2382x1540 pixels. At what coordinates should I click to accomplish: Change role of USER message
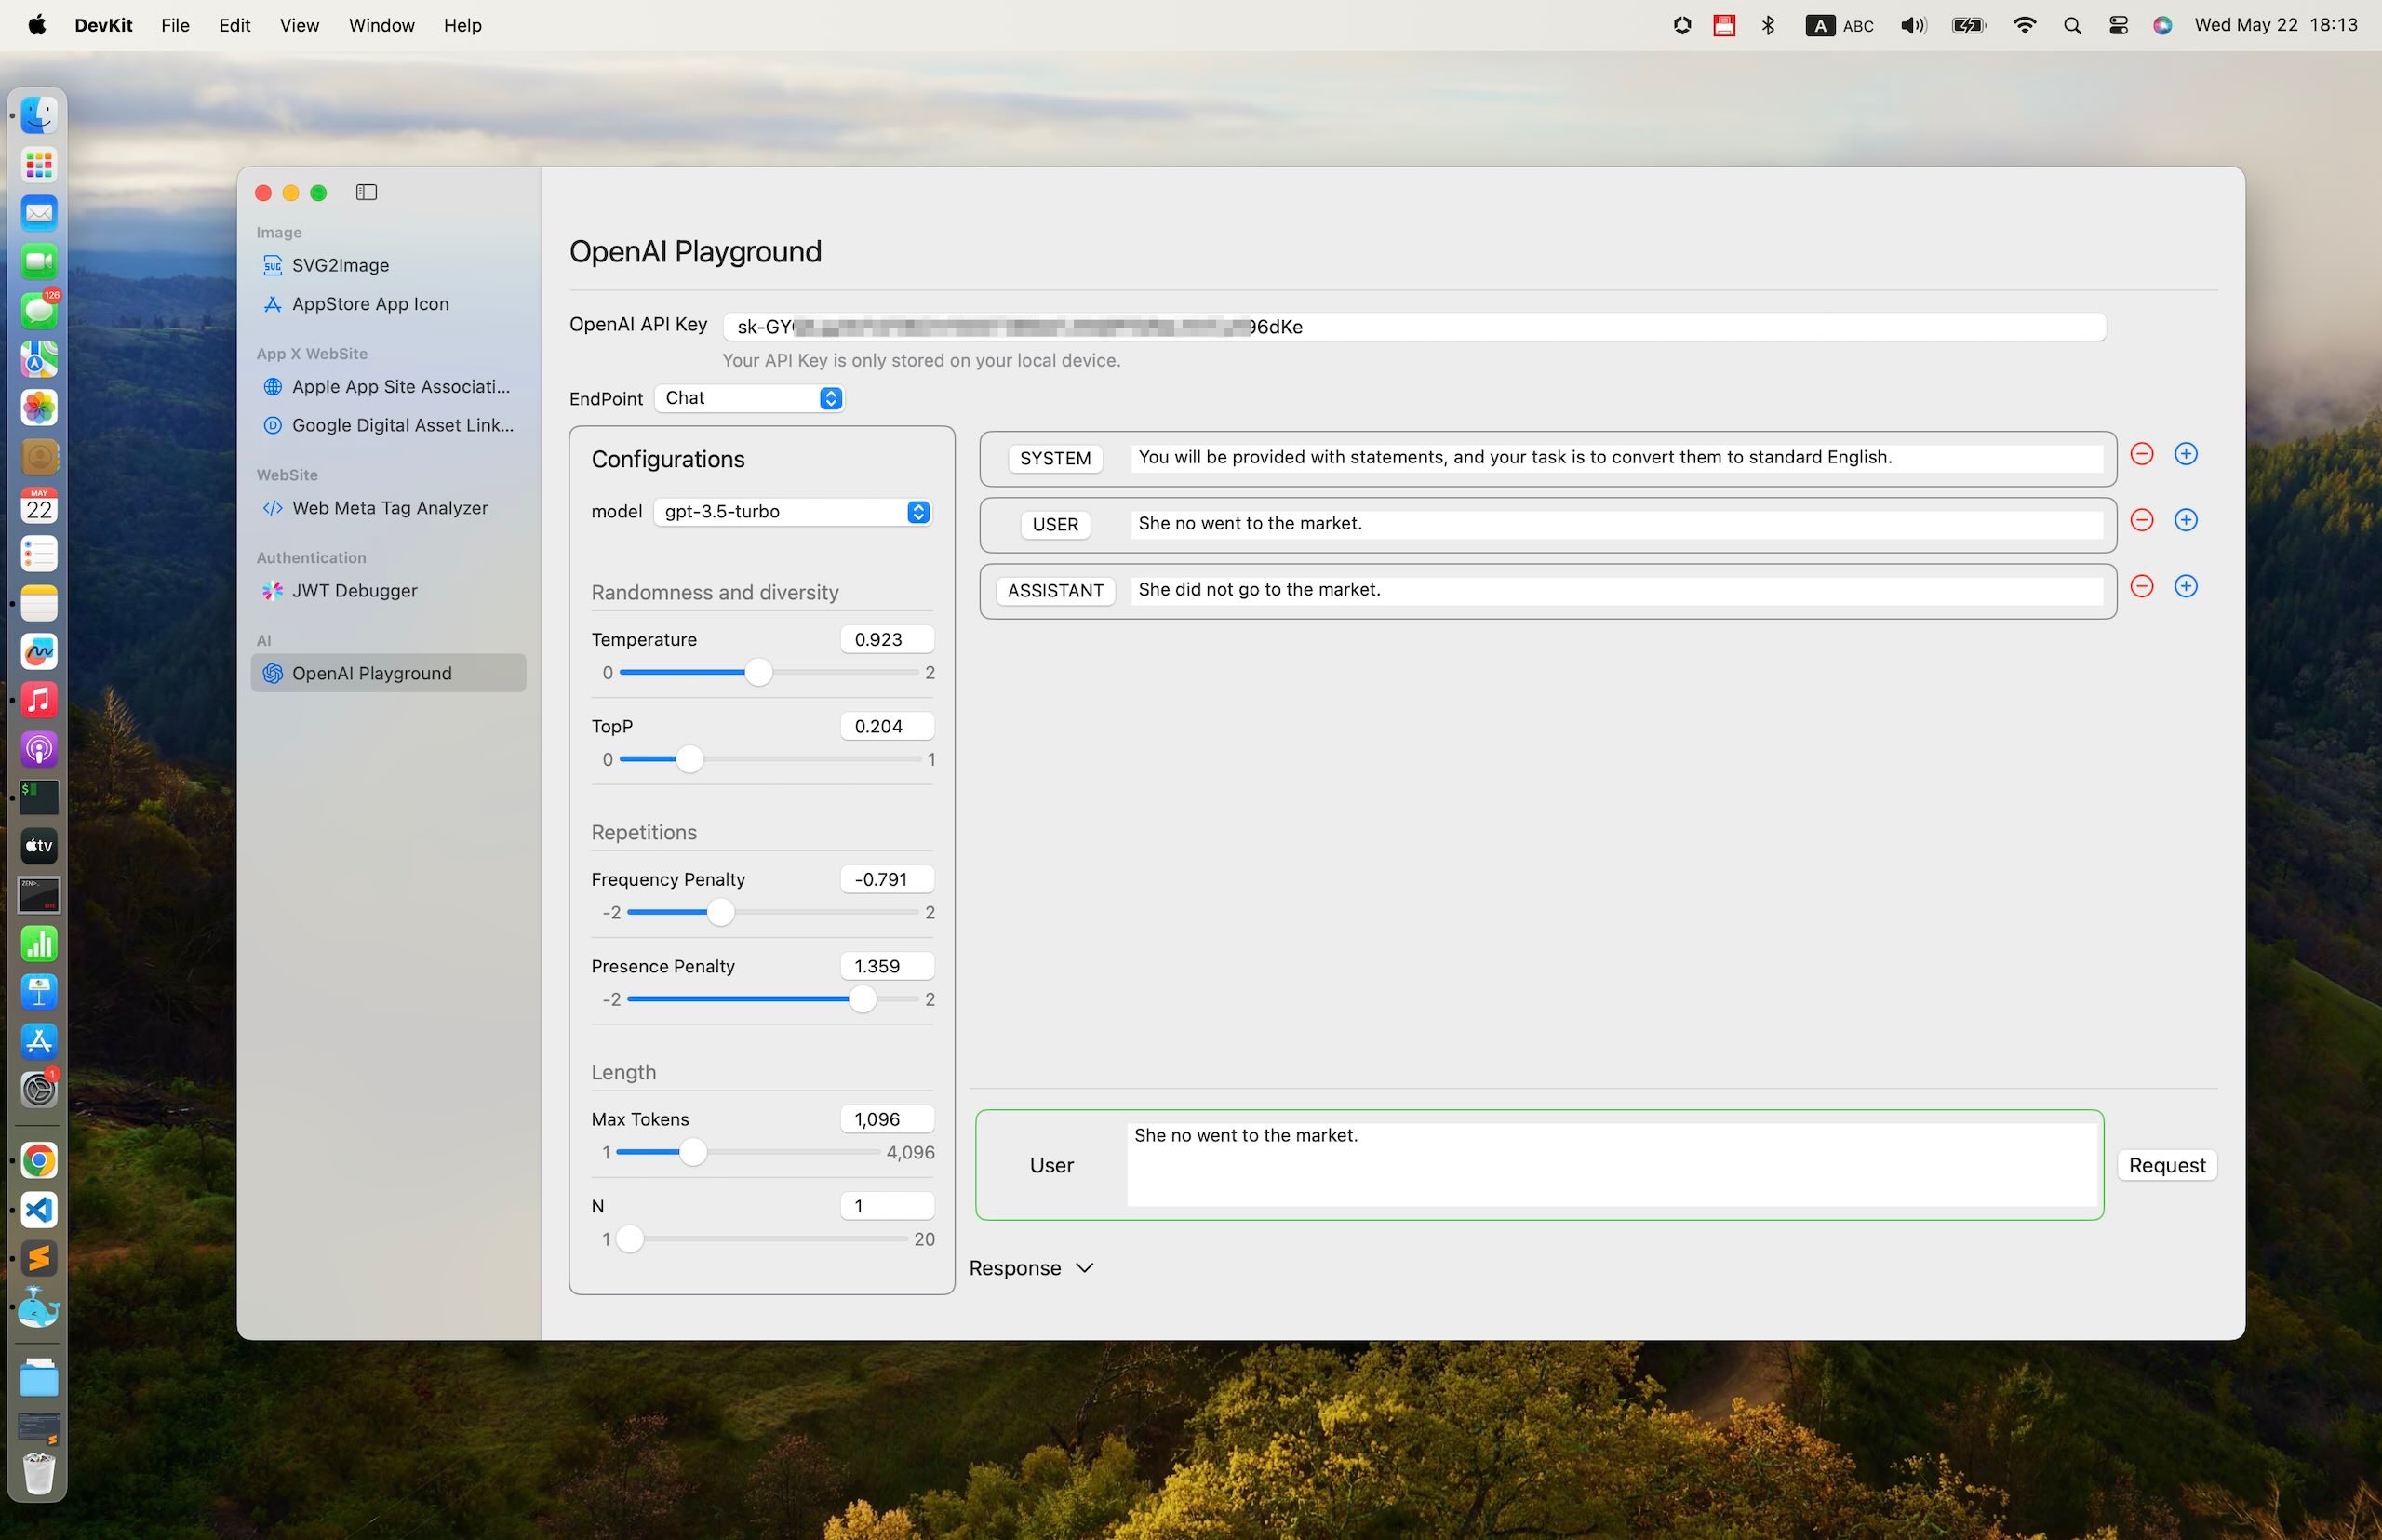pyautogui.click(x=1055, y=524)
